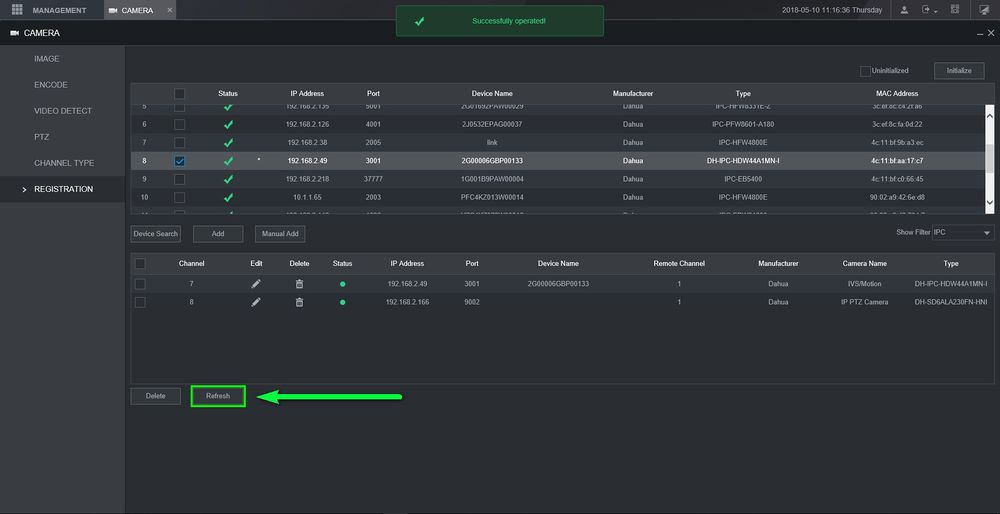Uncheck the row 8 device checkbox
Viewport: 1000px width, 514px height.
[x=179, y=160]
